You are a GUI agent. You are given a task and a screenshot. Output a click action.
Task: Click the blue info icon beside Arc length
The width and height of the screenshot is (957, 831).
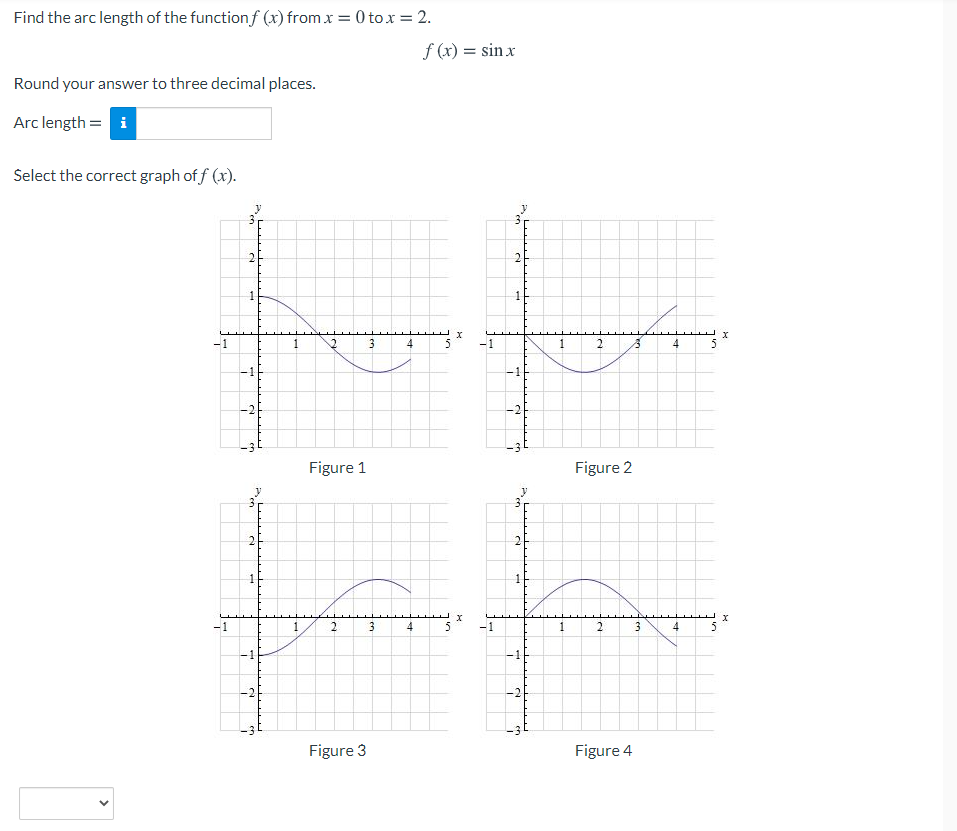point(122,123)
